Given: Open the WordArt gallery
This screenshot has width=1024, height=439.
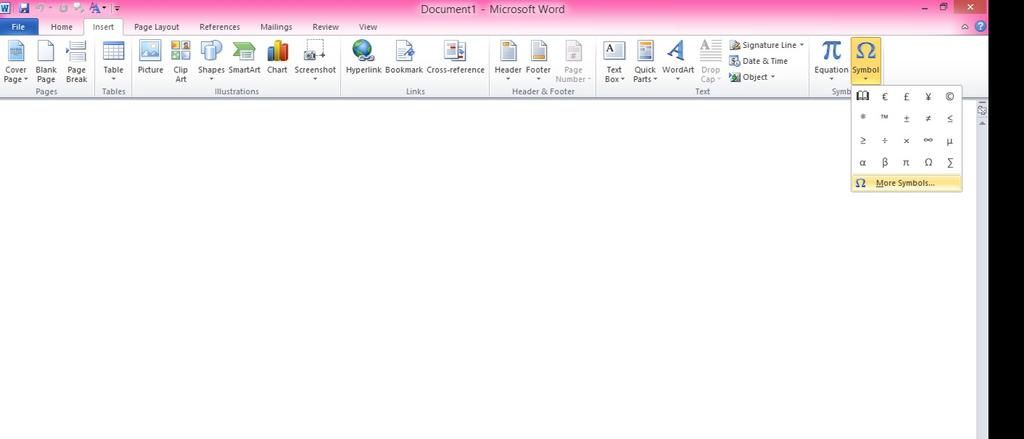Looking at the screenshot, I should [678, 62].
